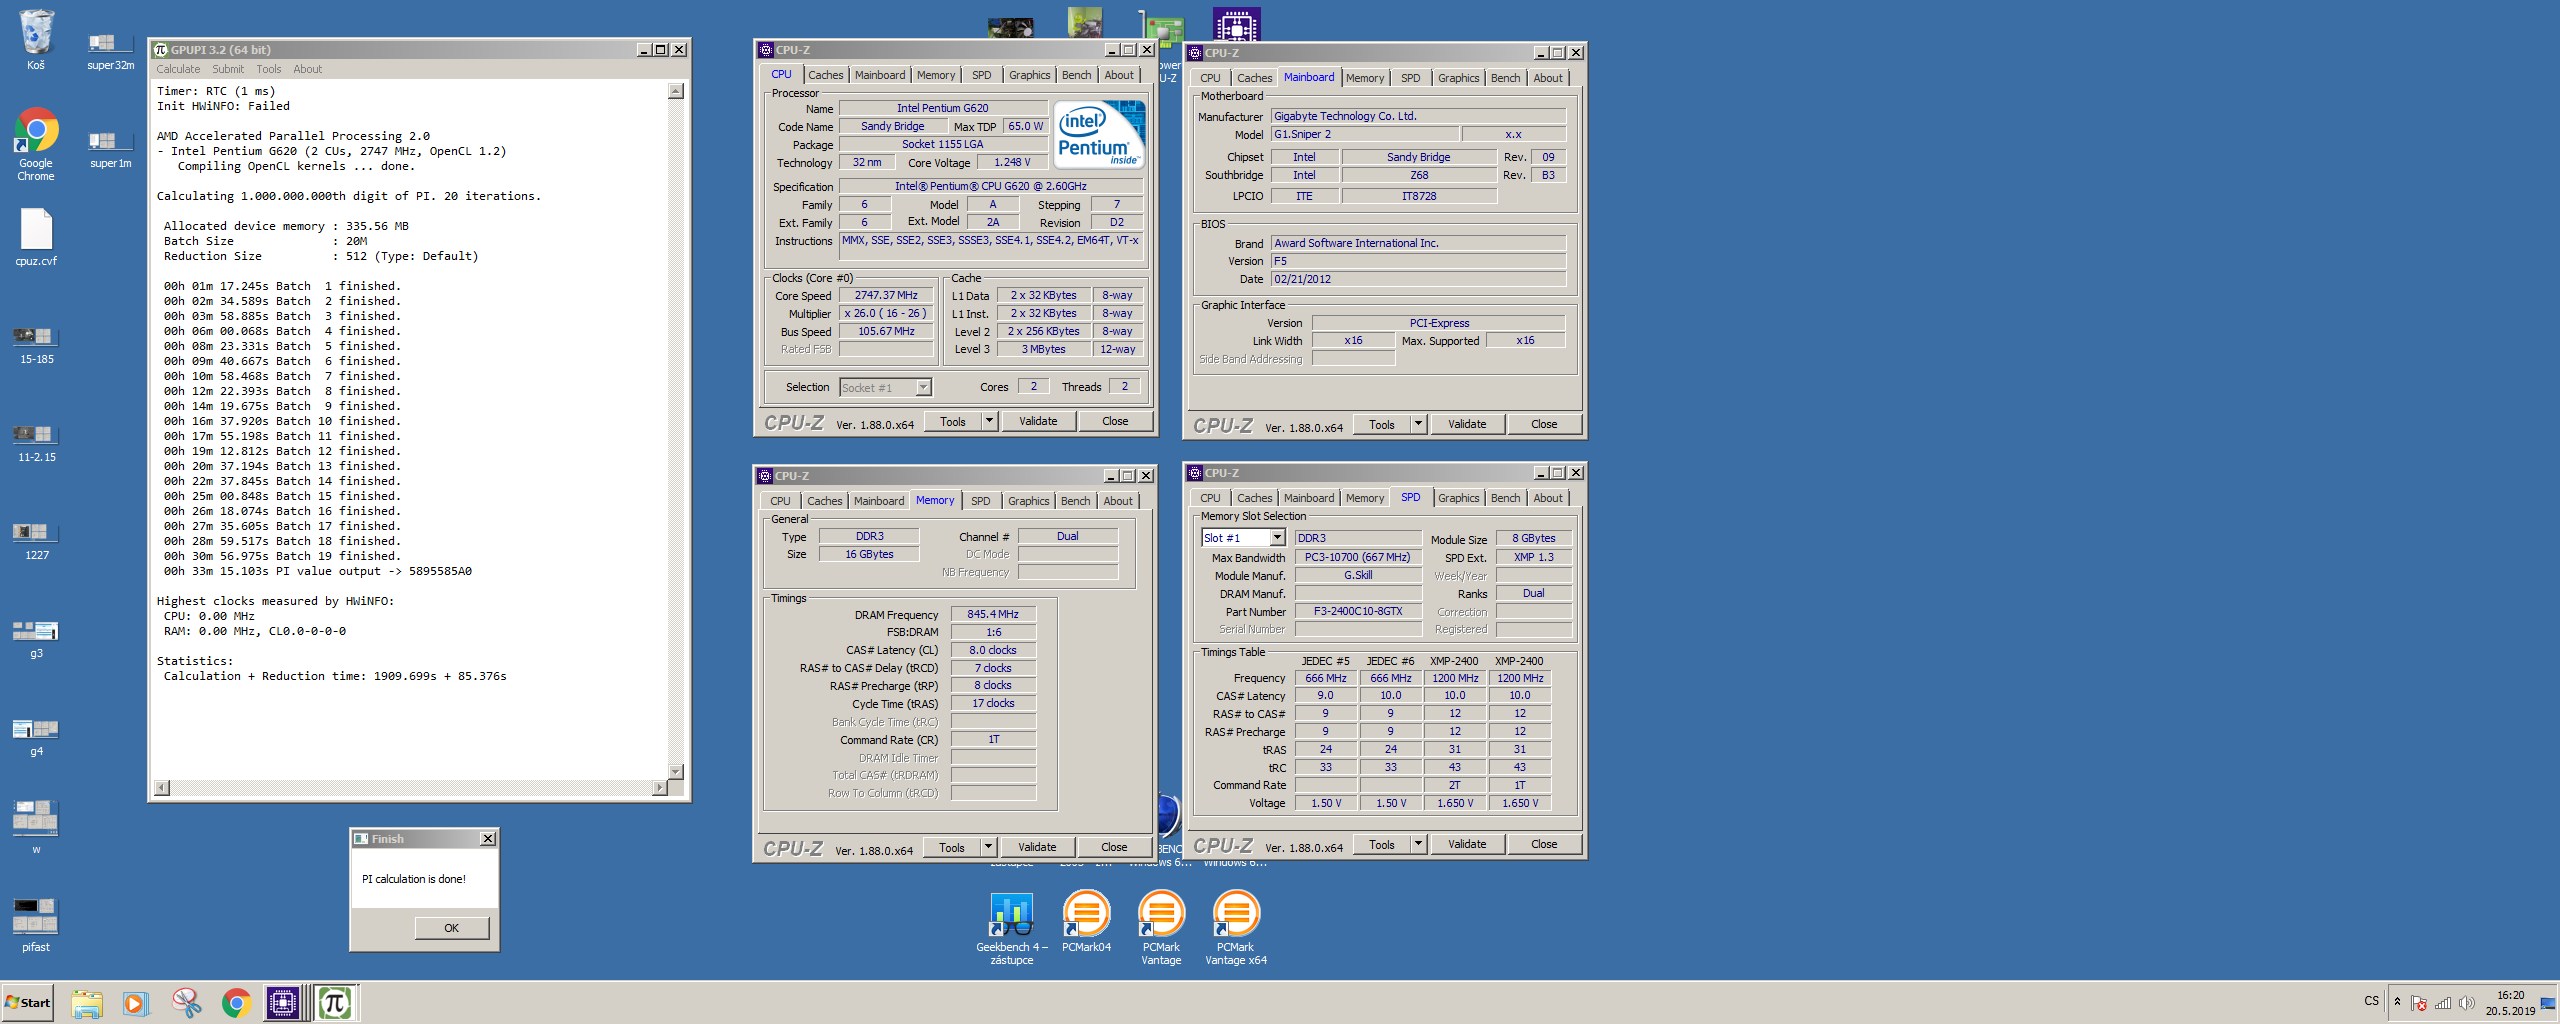This screenshot has height=1024, width=2560.
Task: Click Validate in CPU tab CPU-Z window
Action: click(x=1038, y=421)
